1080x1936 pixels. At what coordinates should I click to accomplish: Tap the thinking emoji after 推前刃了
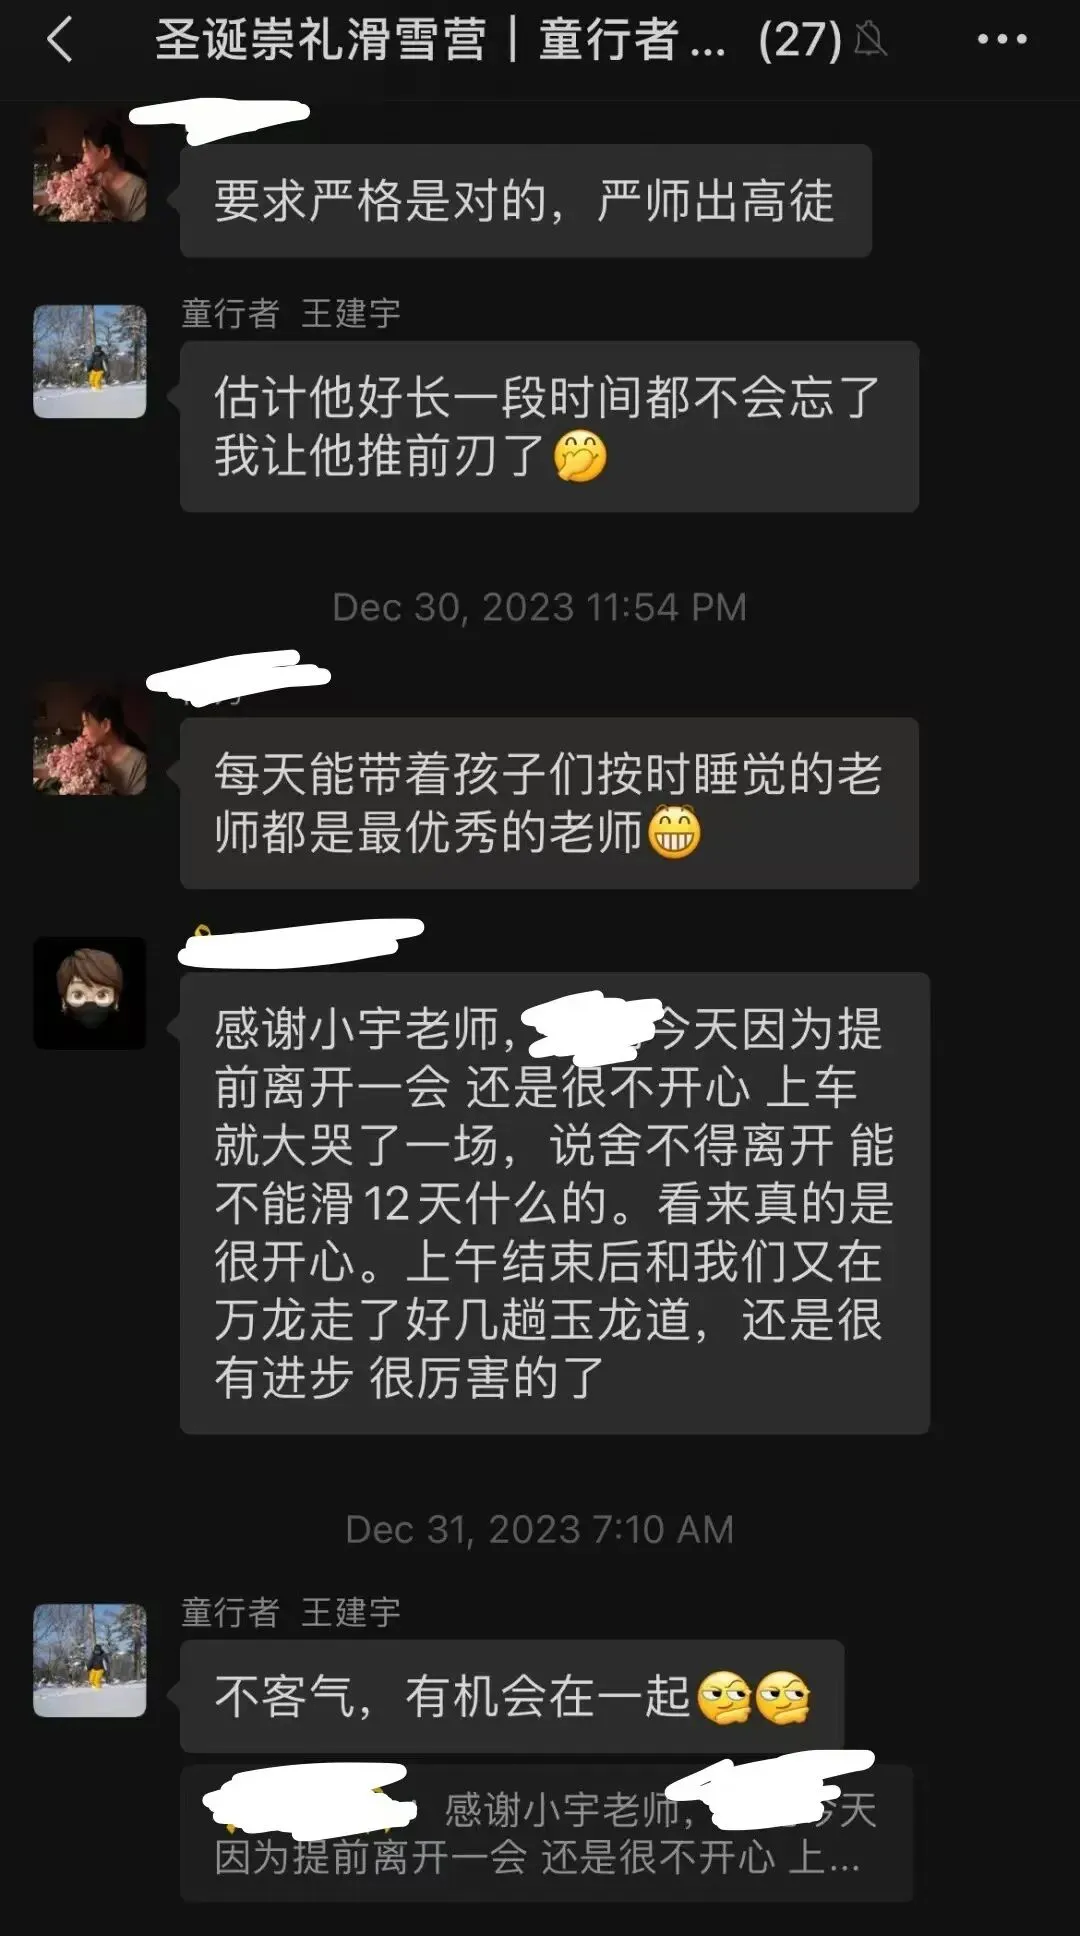point(580,457)
